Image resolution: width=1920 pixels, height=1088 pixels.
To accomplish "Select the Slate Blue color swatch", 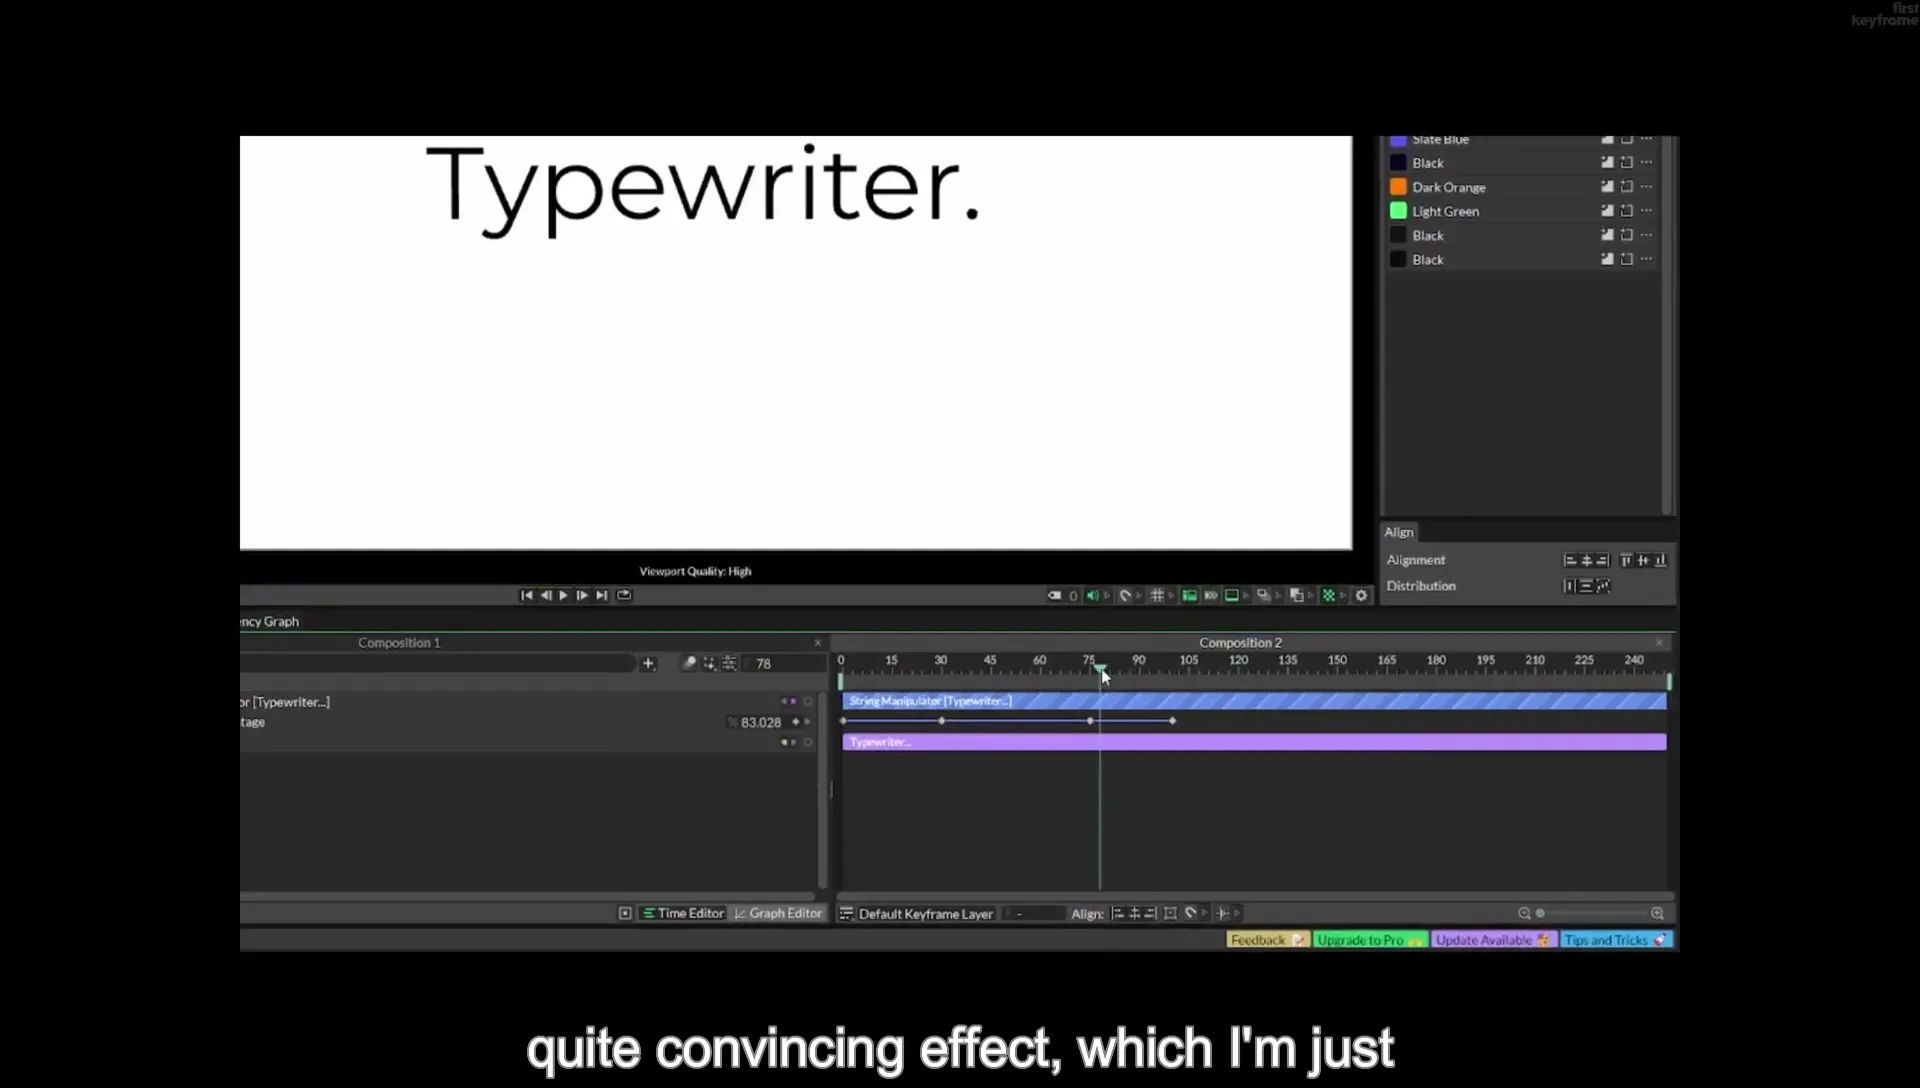I will click(x=1398, y=140).
